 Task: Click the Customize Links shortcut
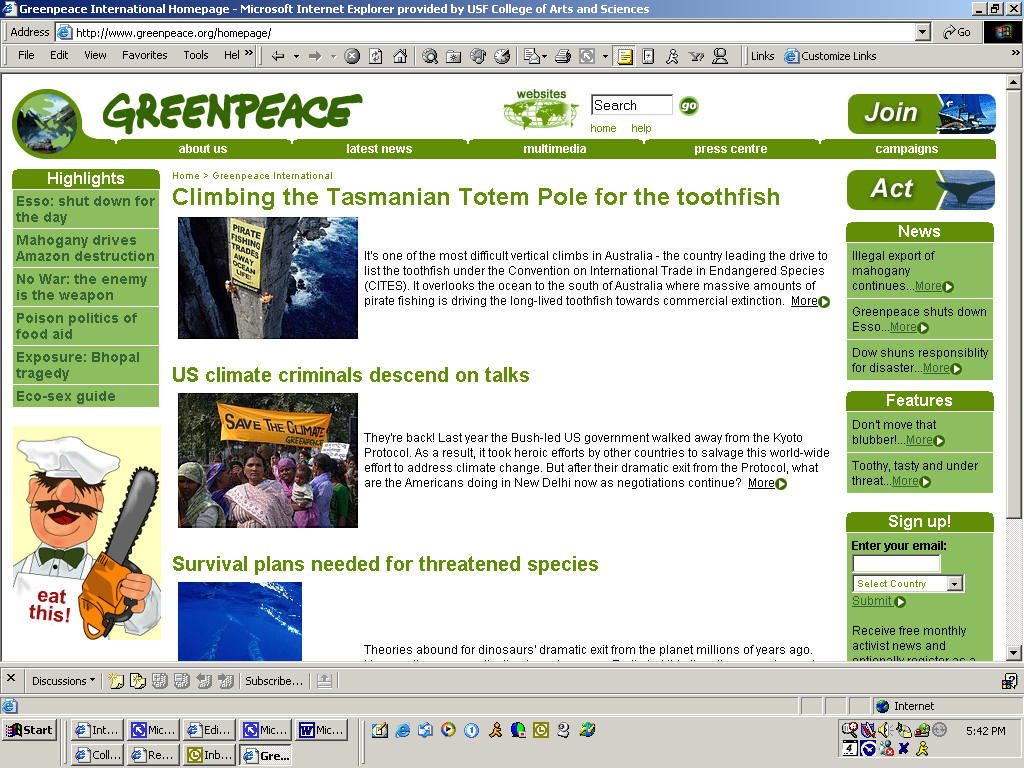pyautogui.click(x=831, y=56)
